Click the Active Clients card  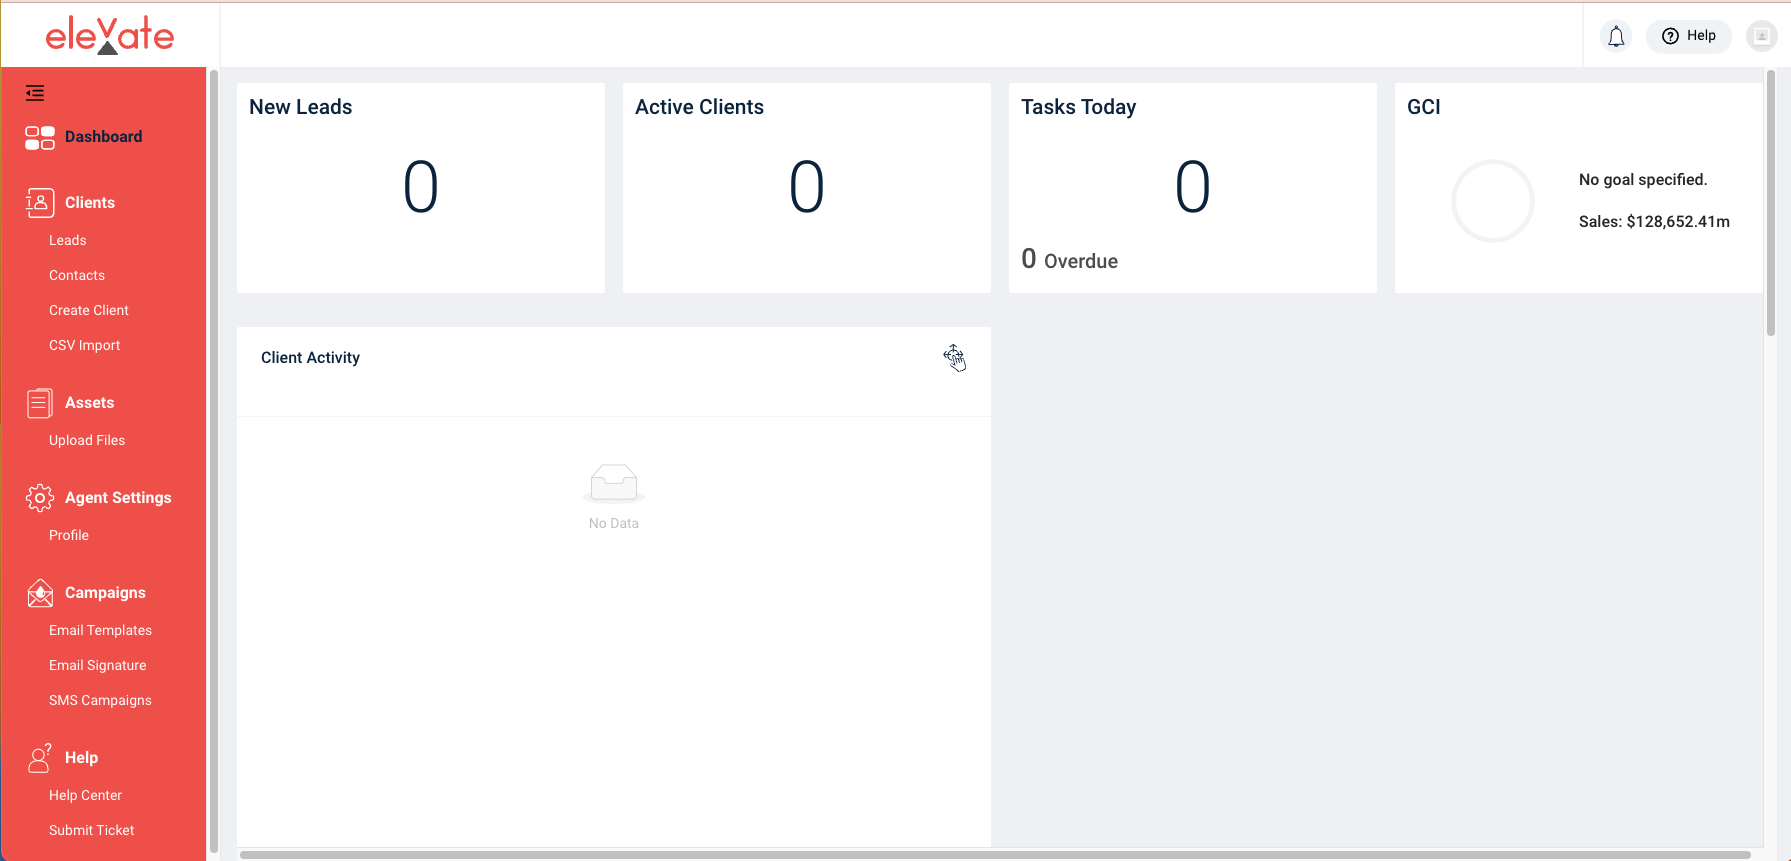(807, 188)
